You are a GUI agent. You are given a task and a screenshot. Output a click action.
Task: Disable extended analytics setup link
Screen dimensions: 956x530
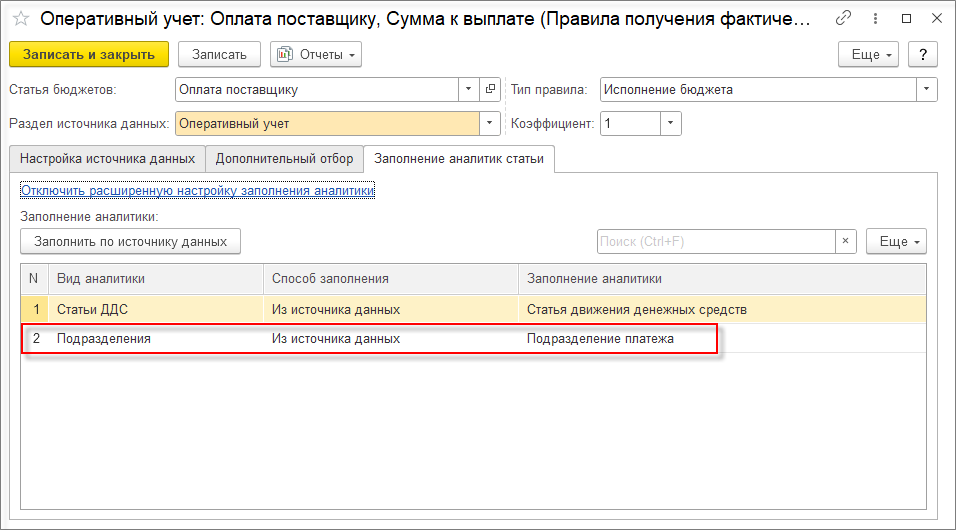[197, 190]
